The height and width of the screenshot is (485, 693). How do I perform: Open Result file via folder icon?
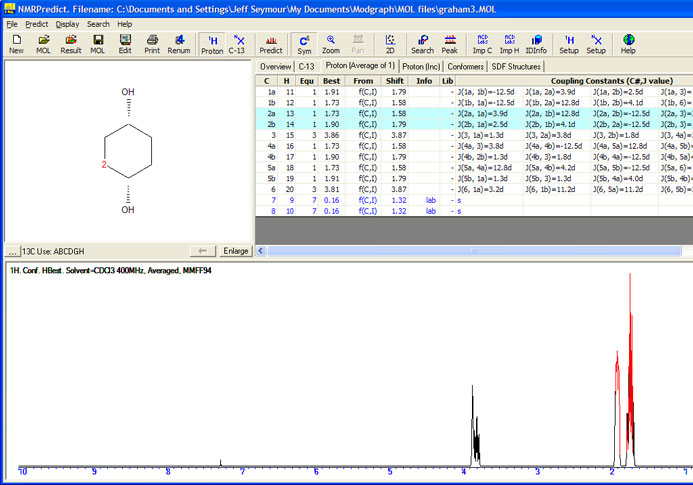tap(71, 43)
